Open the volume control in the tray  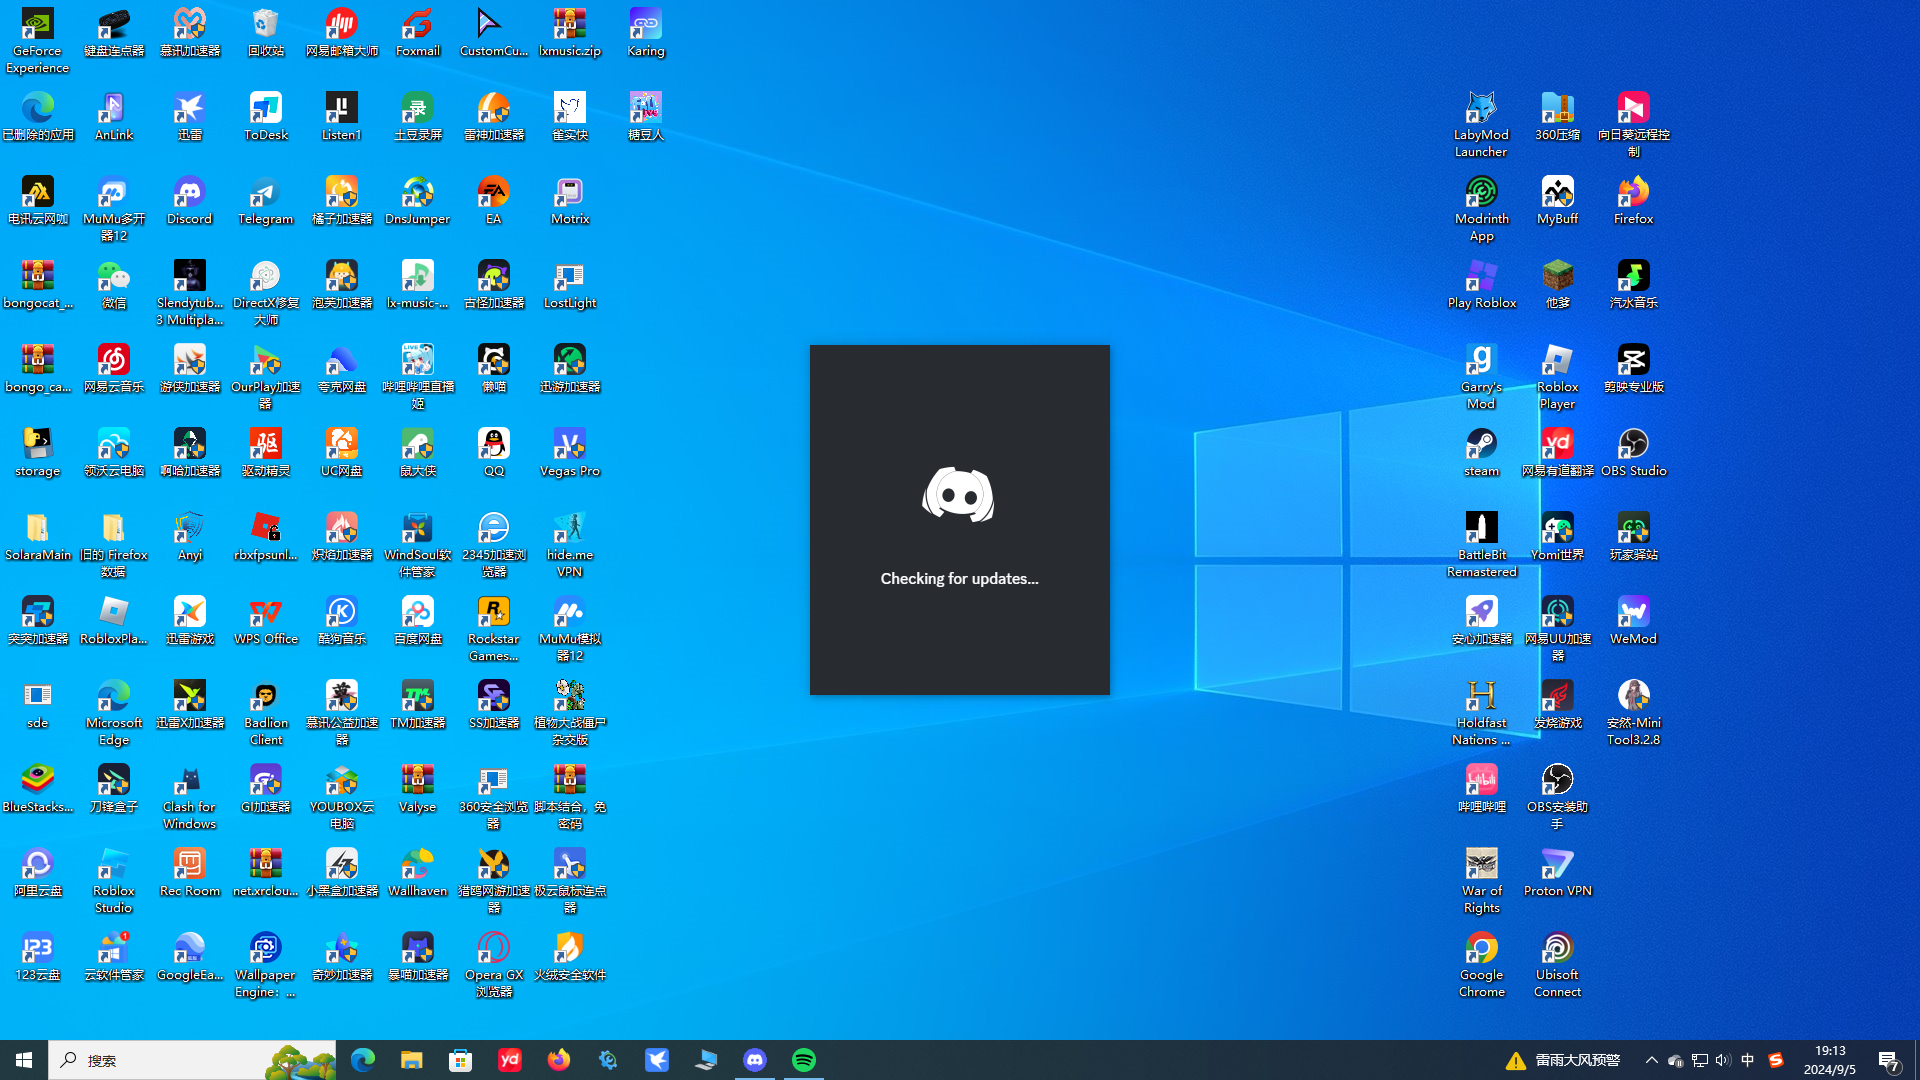[x=1722, y=1060]
